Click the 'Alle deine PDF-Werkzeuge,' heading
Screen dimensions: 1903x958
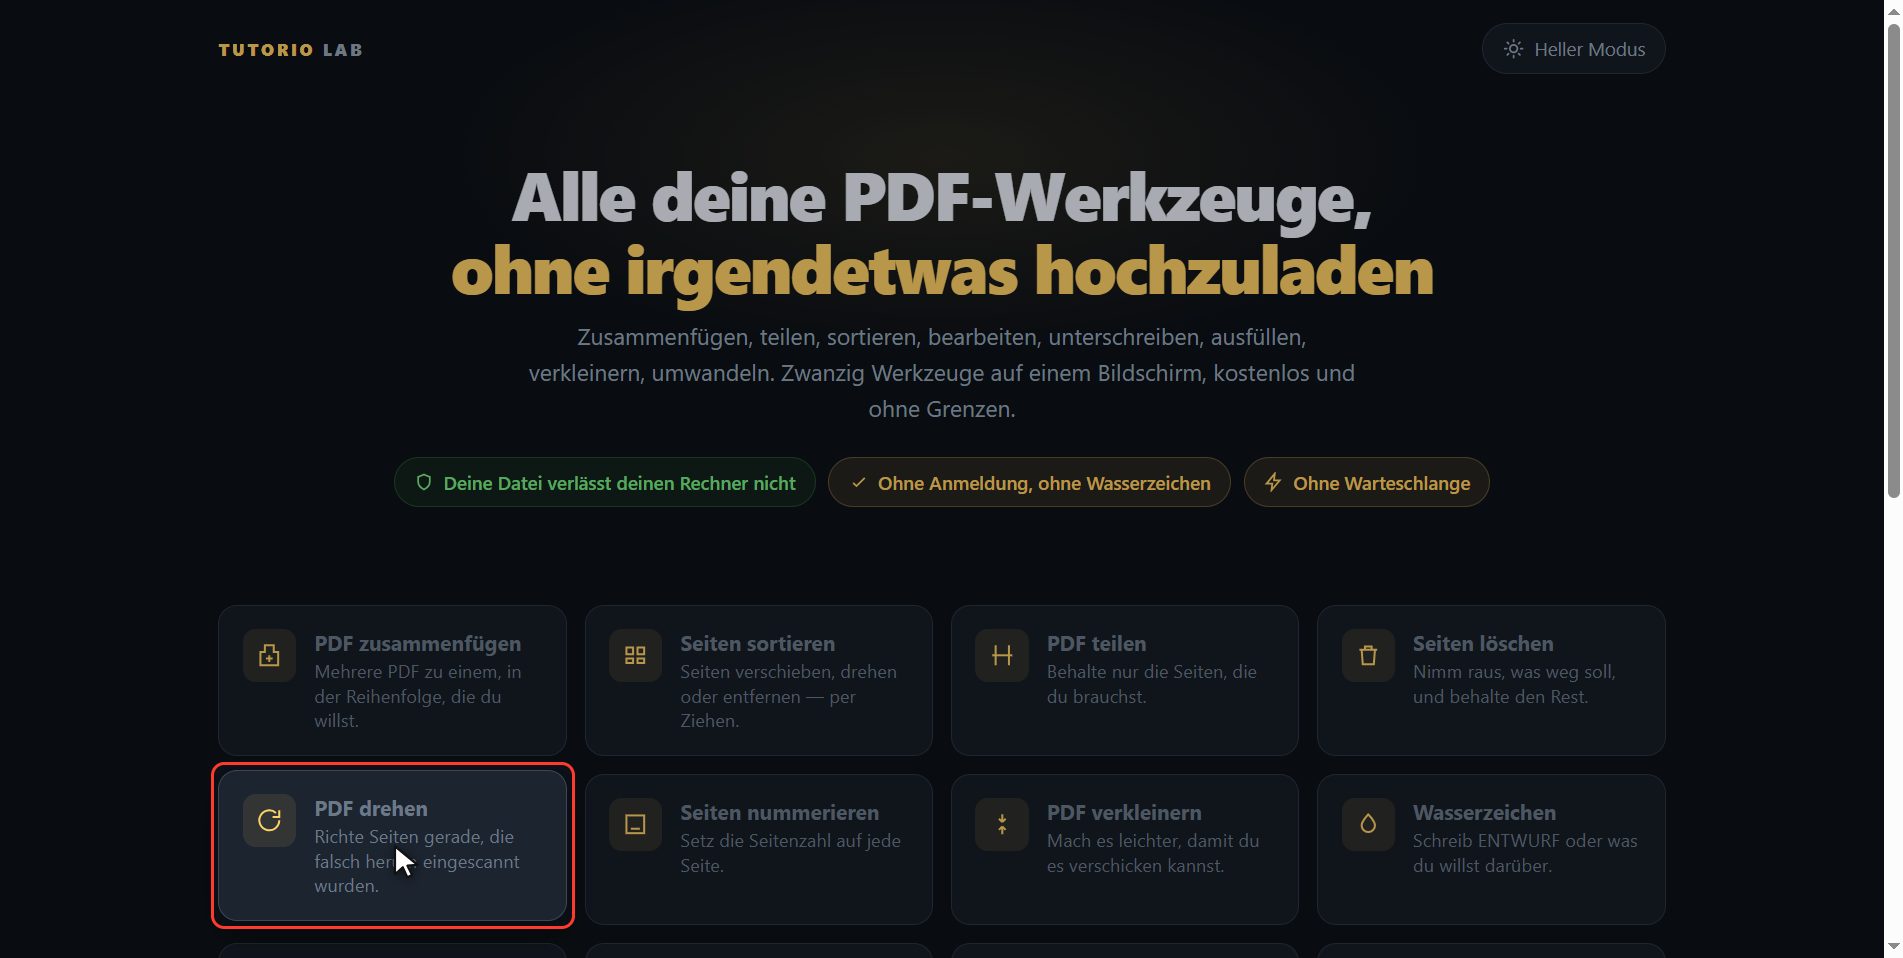pos(941,198)
